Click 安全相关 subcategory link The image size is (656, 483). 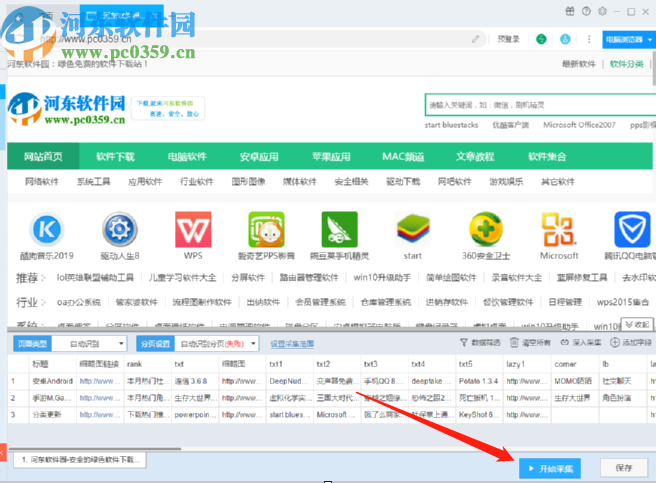[x=351, y=181]
